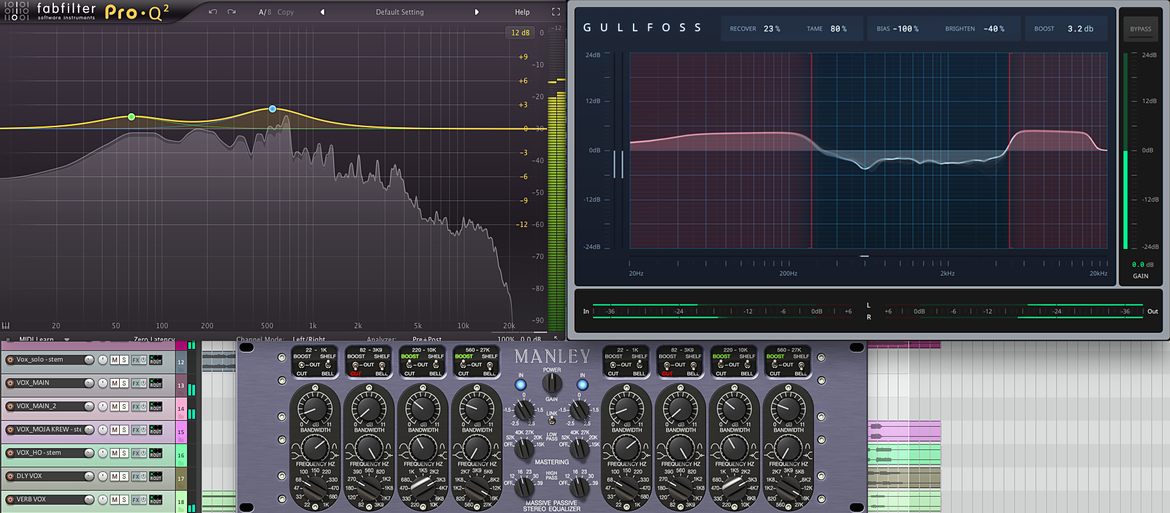The width and height of the screenshot is (1170, 513).
Task: Flip the Manley LINK switch
Action: coord(551,421)
